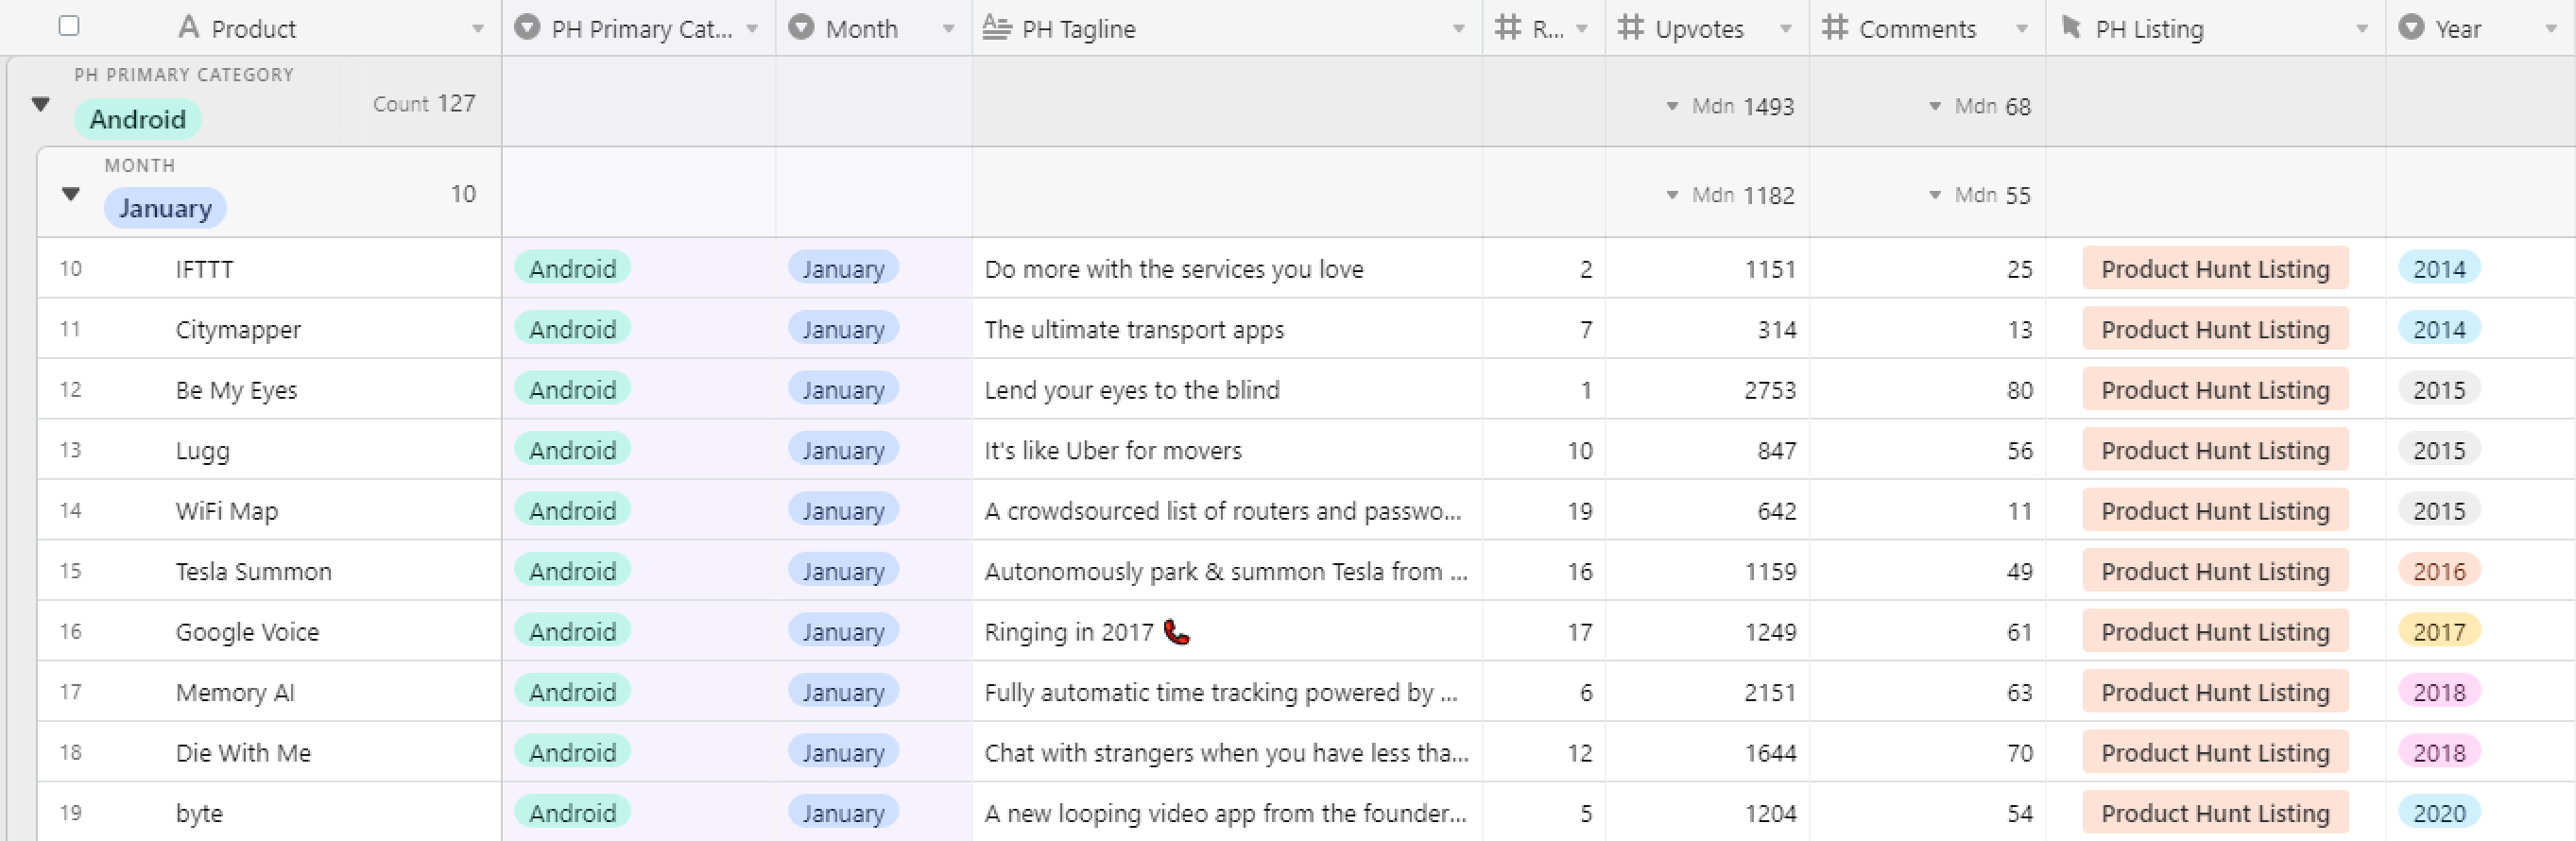2576x841 pixels.
Task: Open the Month column dropdown arrow
Action: coord(948,29)
